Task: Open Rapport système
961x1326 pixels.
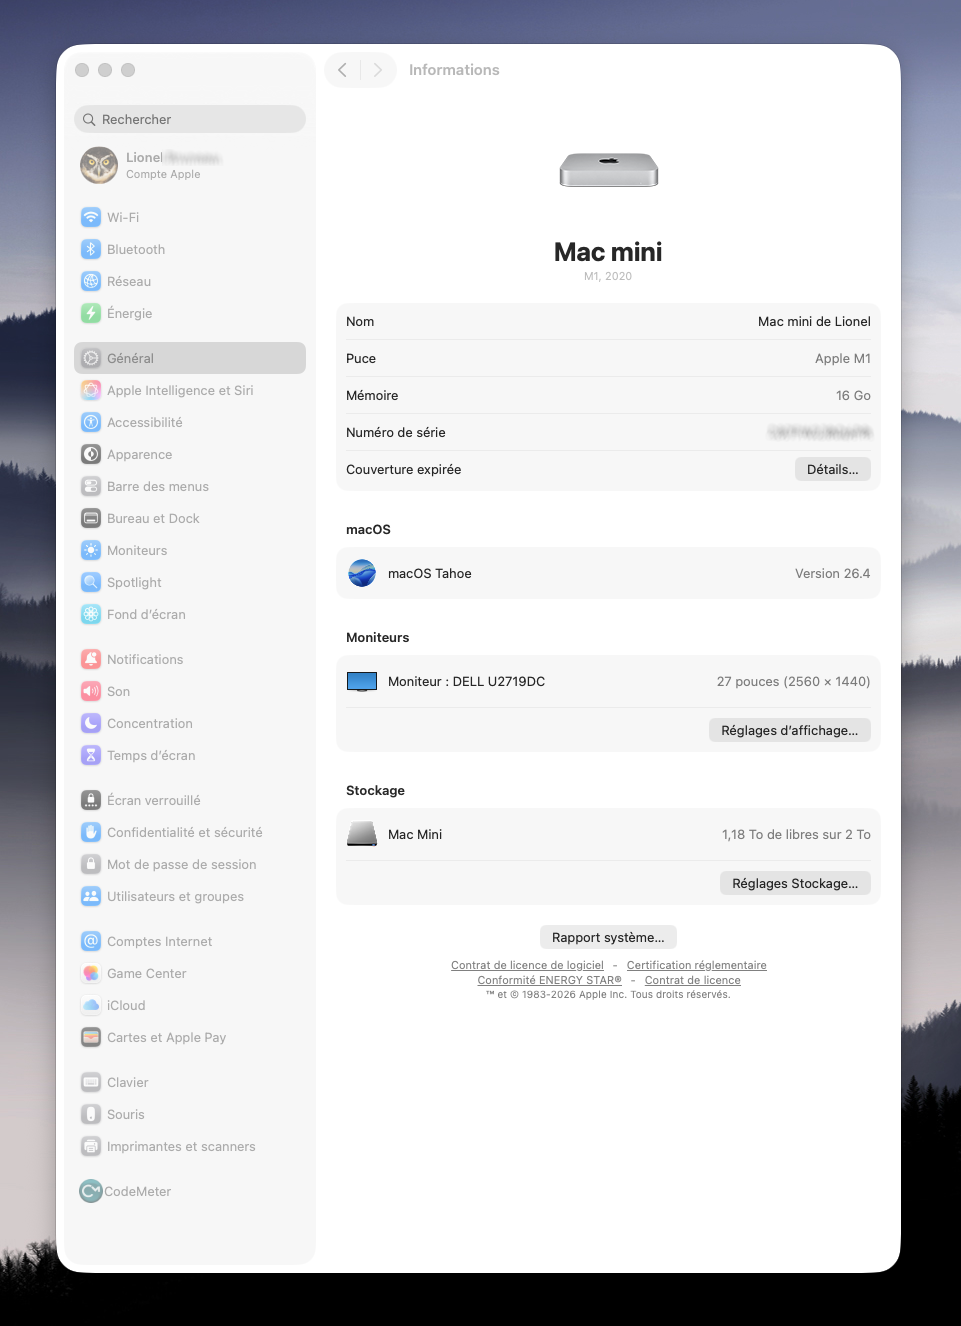Action: [608, 937]
